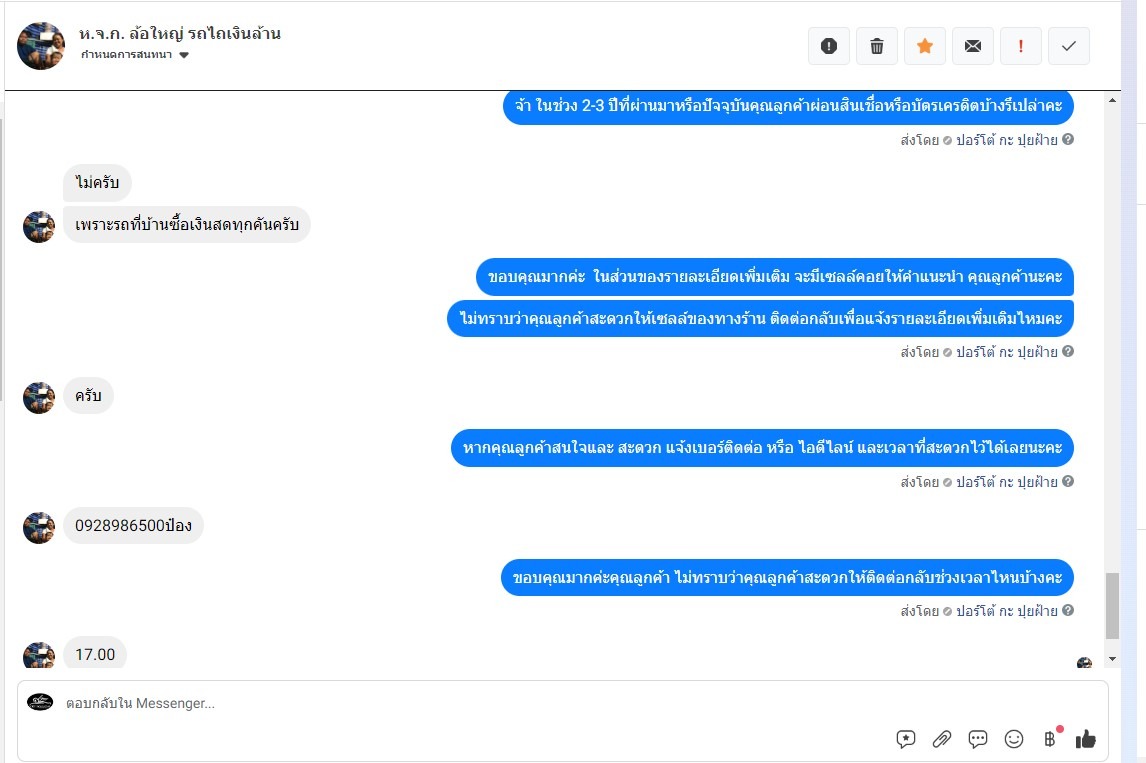Screen dimensions: 1146x763
Task: Click the baht payment request icon
Action: click(1049, 739)
